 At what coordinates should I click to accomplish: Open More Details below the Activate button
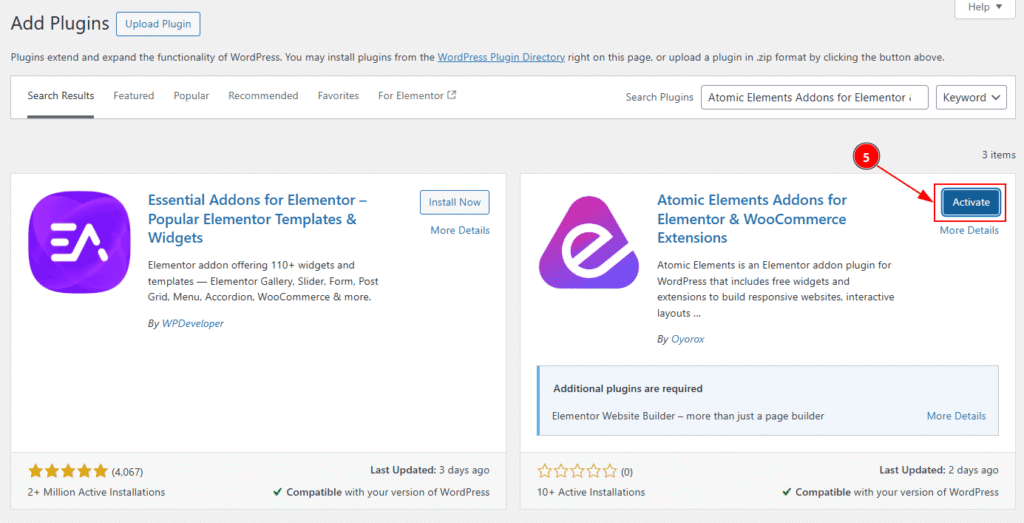[969, 230]
